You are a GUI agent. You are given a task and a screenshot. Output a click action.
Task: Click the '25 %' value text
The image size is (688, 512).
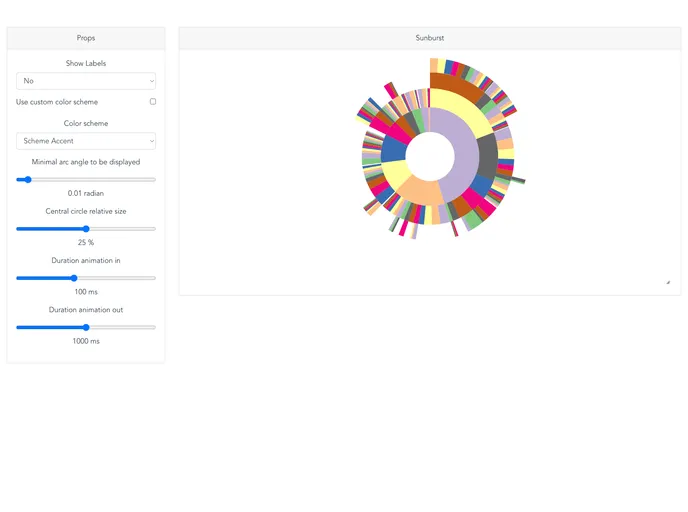86,242
